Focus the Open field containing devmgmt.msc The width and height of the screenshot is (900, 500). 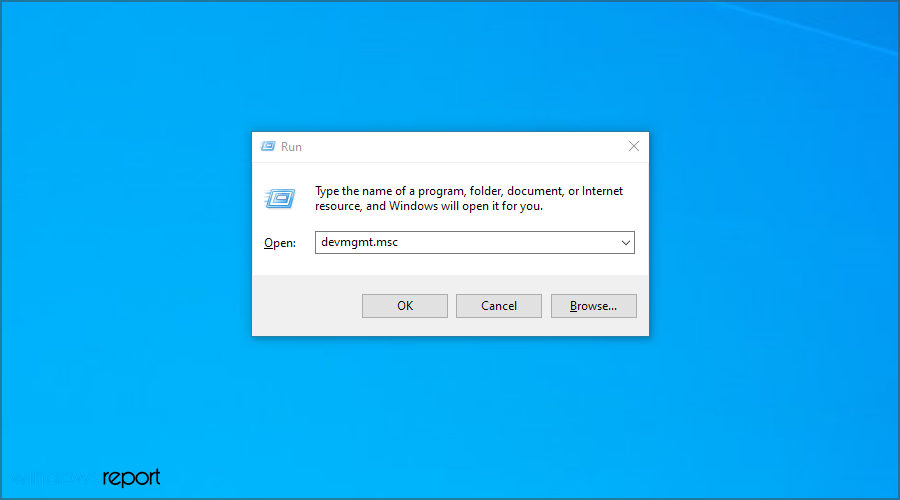tap(475, 242)
